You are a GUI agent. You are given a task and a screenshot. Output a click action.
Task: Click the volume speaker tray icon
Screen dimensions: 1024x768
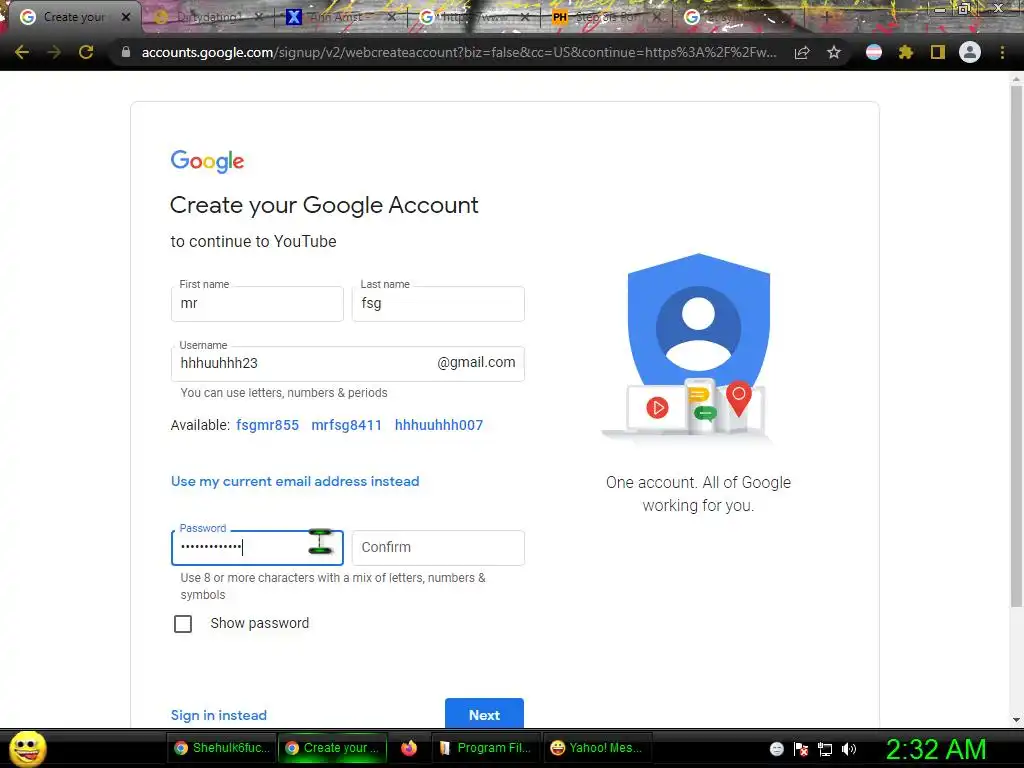tap(849, 749)
